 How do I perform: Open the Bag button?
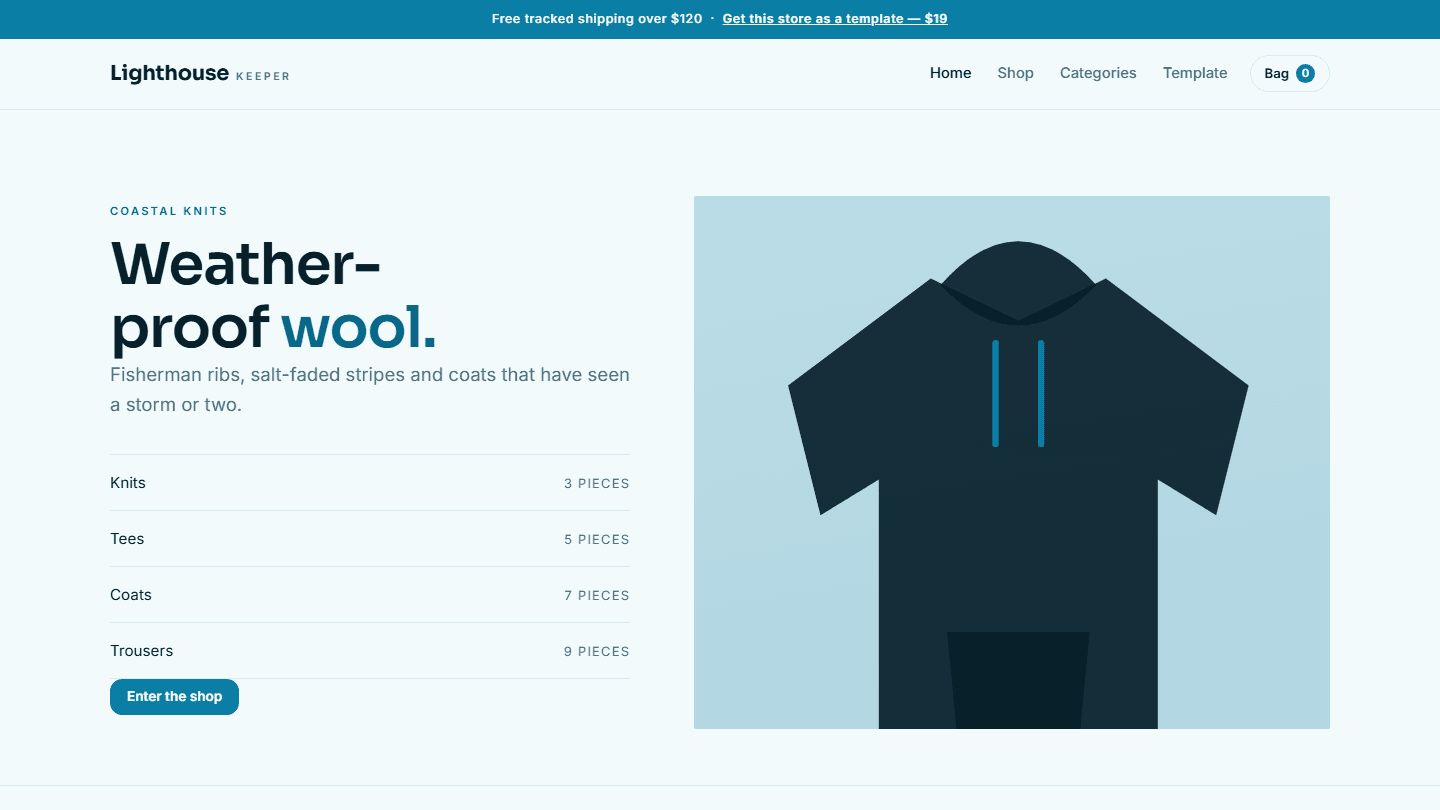[1289, 73]
